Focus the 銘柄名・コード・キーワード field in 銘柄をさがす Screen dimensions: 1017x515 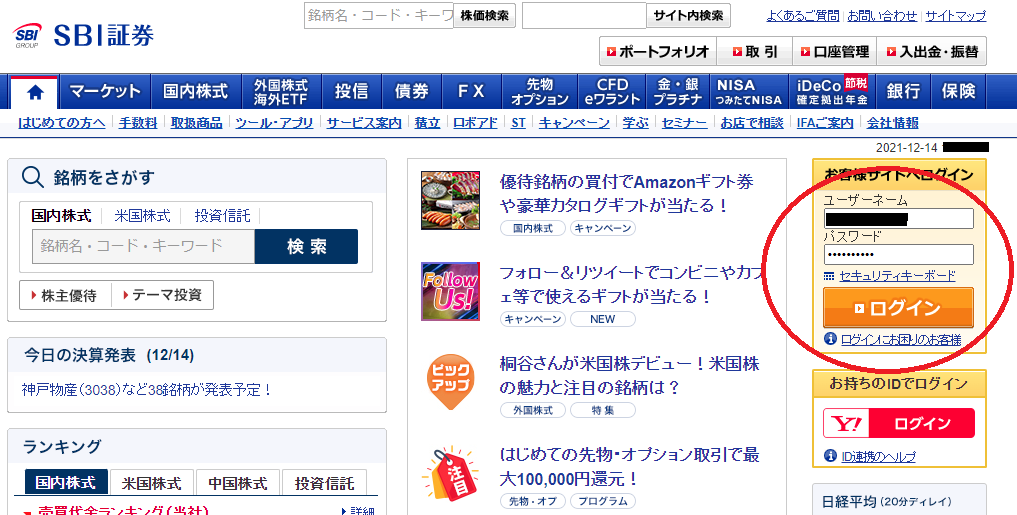pos(143,246)
